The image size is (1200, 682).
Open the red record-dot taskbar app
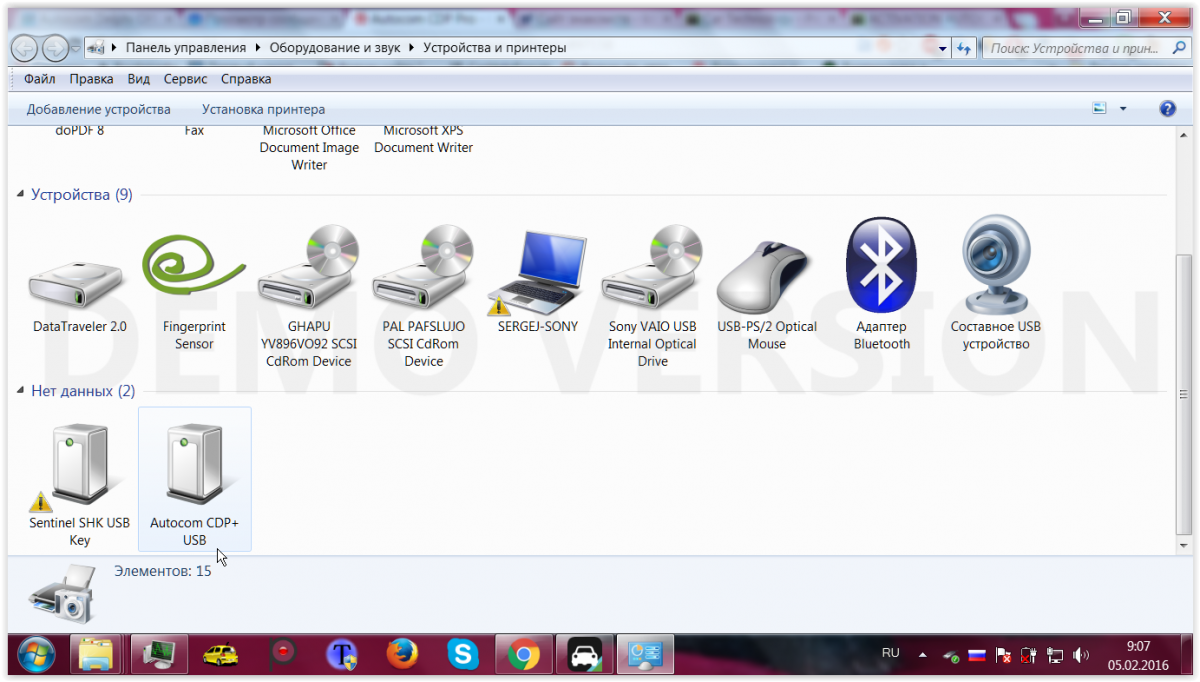283,655
